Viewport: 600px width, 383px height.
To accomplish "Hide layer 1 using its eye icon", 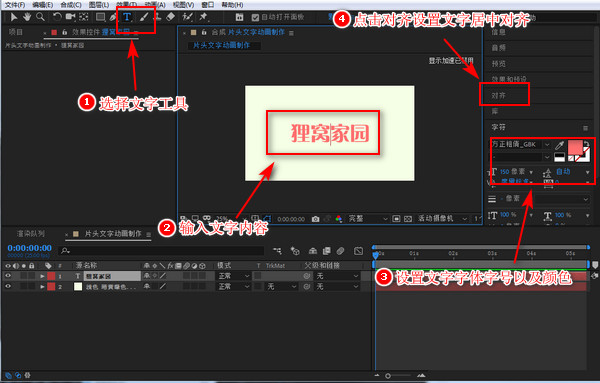I will [8, 276].
